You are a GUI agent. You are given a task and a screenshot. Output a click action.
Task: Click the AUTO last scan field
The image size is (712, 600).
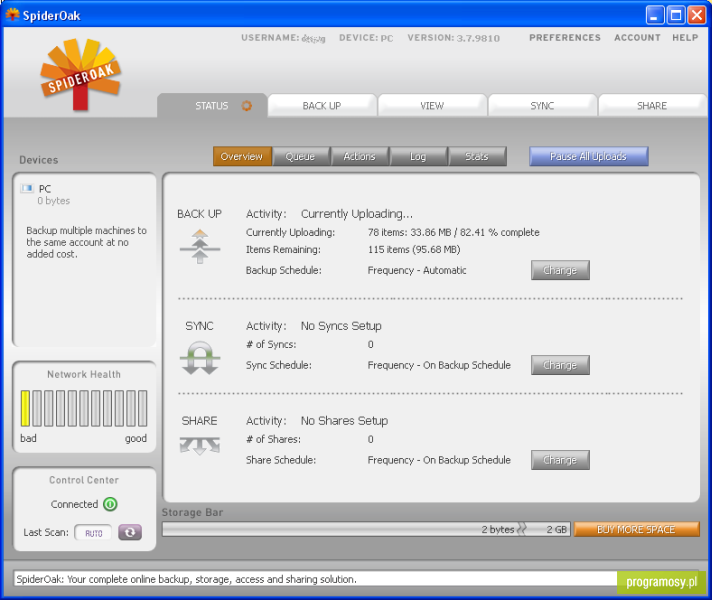click(x=94, y=533)
